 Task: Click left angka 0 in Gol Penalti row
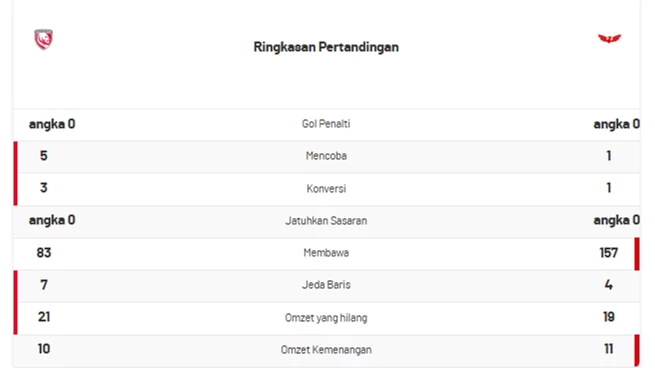52,124
